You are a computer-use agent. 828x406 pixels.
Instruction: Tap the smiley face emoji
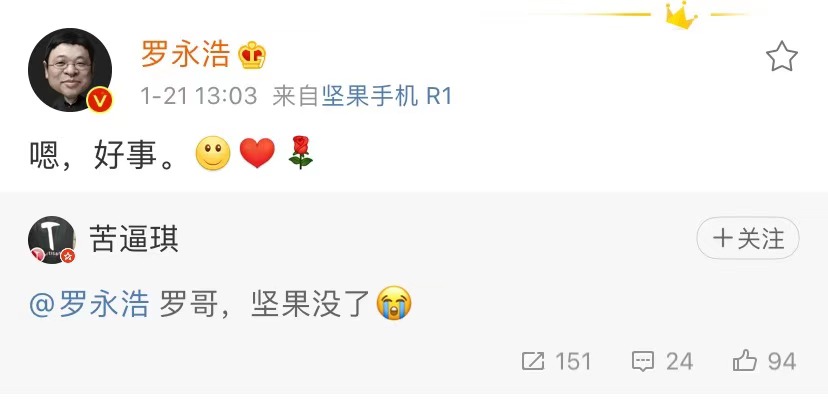(x=213, y=154)
